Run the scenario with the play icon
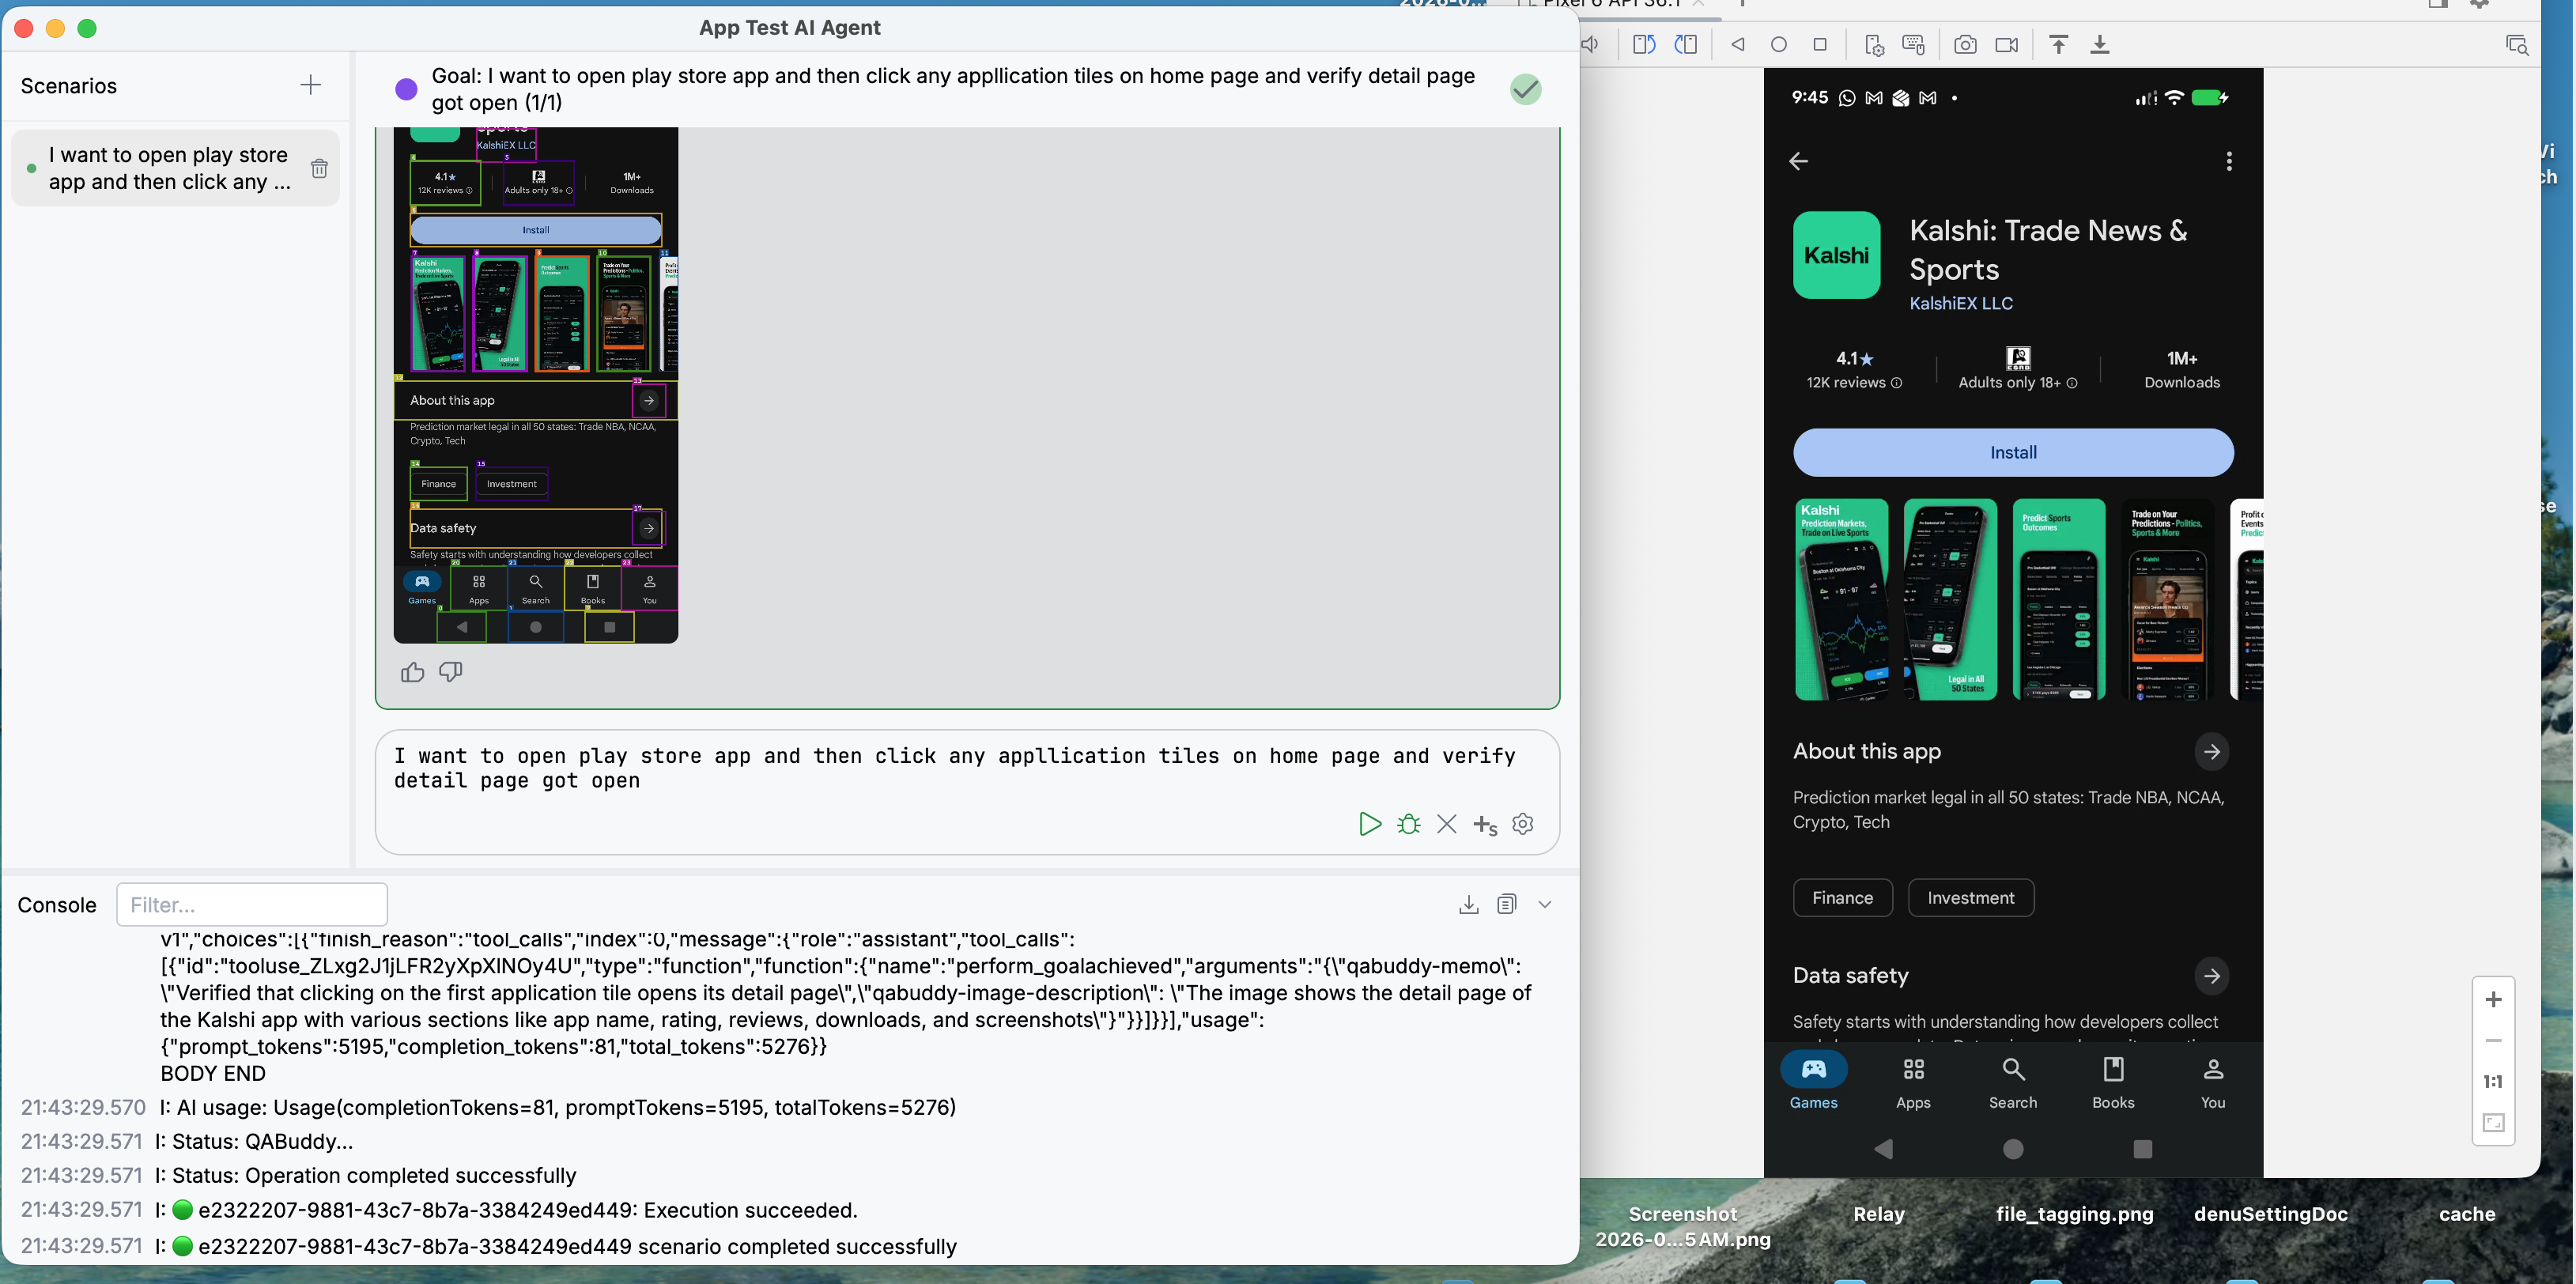 pyautogui.click(x=1369, y=824)
